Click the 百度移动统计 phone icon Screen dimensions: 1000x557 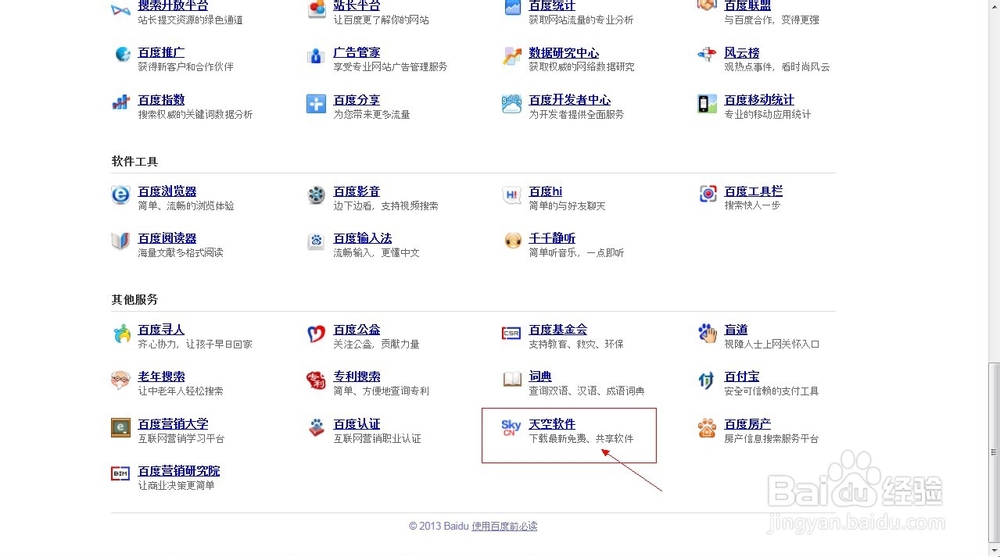(707, 103)
